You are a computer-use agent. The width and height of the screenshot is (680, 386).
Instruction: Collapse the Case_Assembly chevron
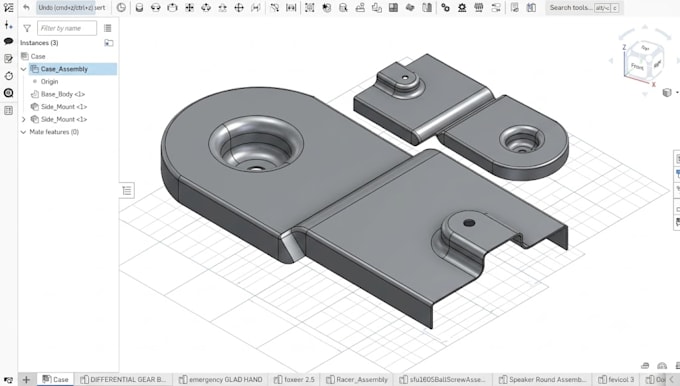tap(23, 69)
